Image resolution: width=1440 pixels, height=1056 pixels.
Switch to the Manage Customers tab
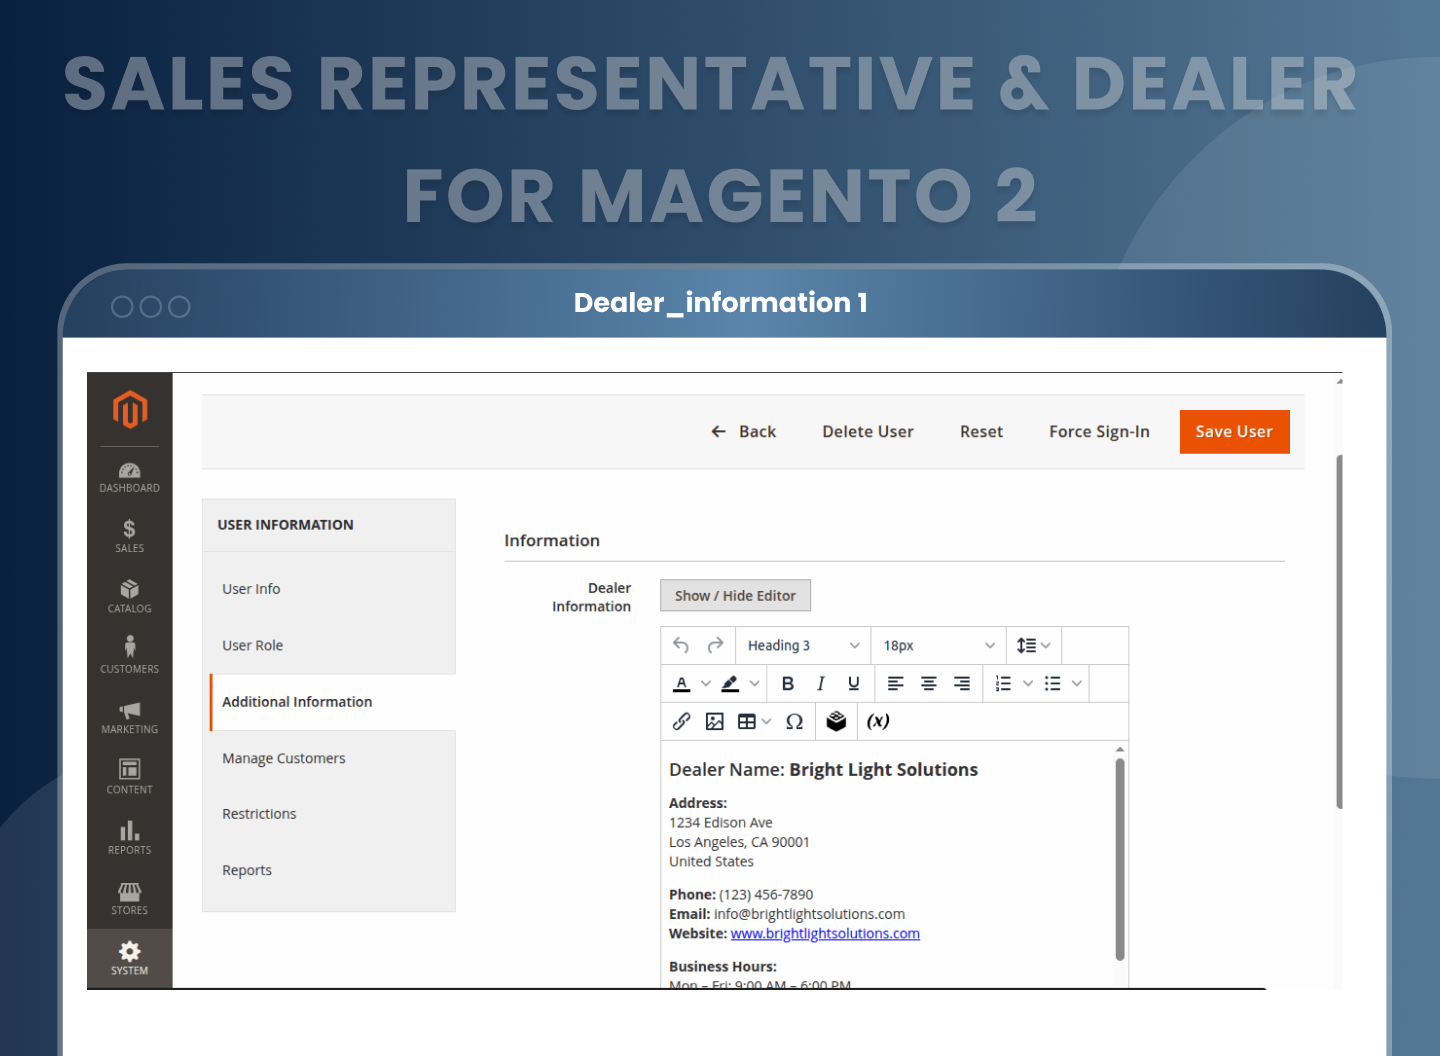click(x=283, y=758)
